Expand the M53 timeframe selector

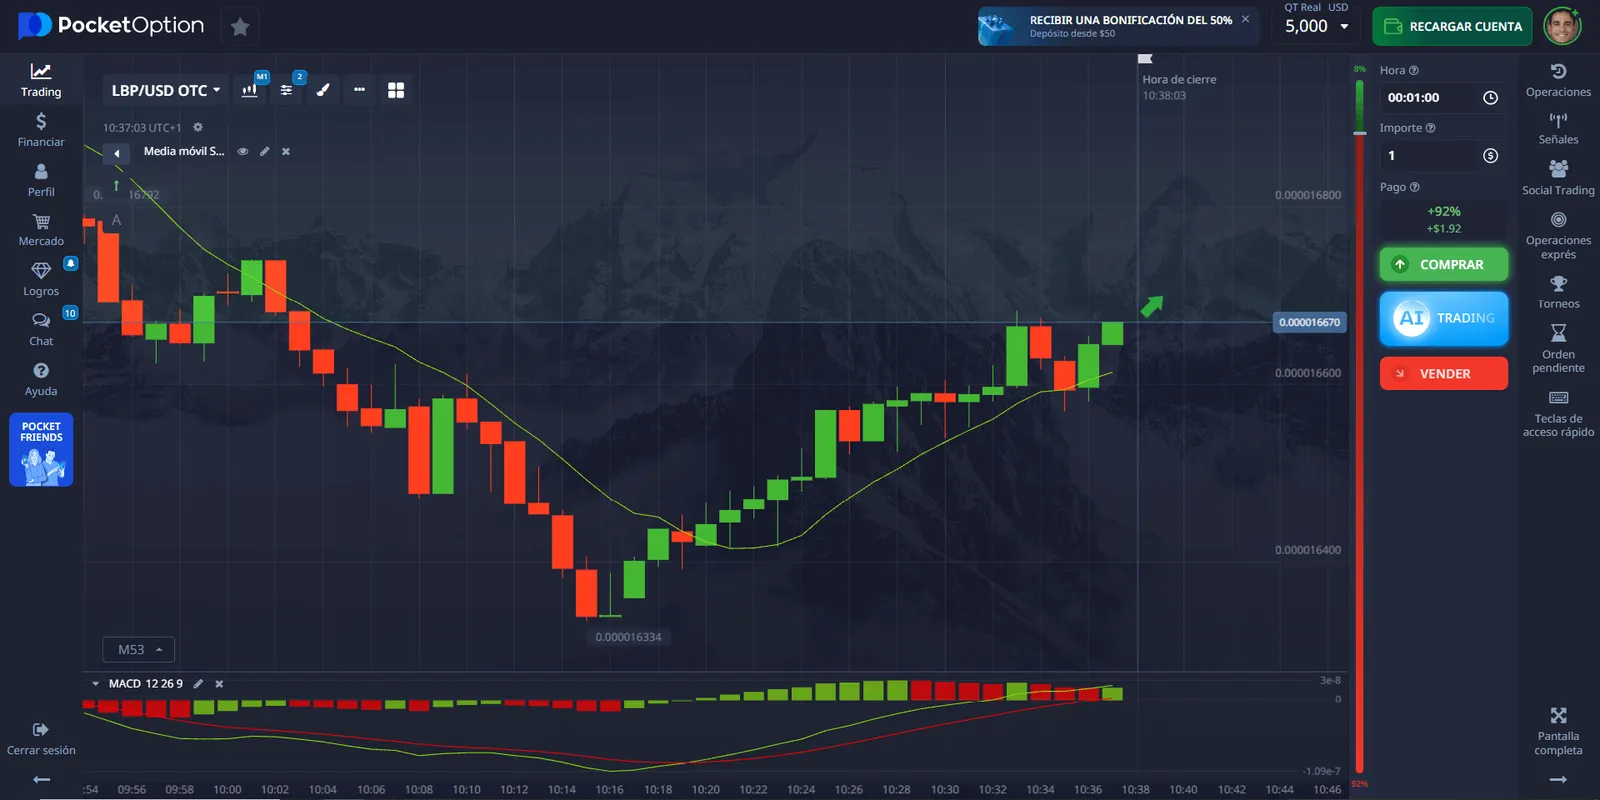click(x=139, y=650)
